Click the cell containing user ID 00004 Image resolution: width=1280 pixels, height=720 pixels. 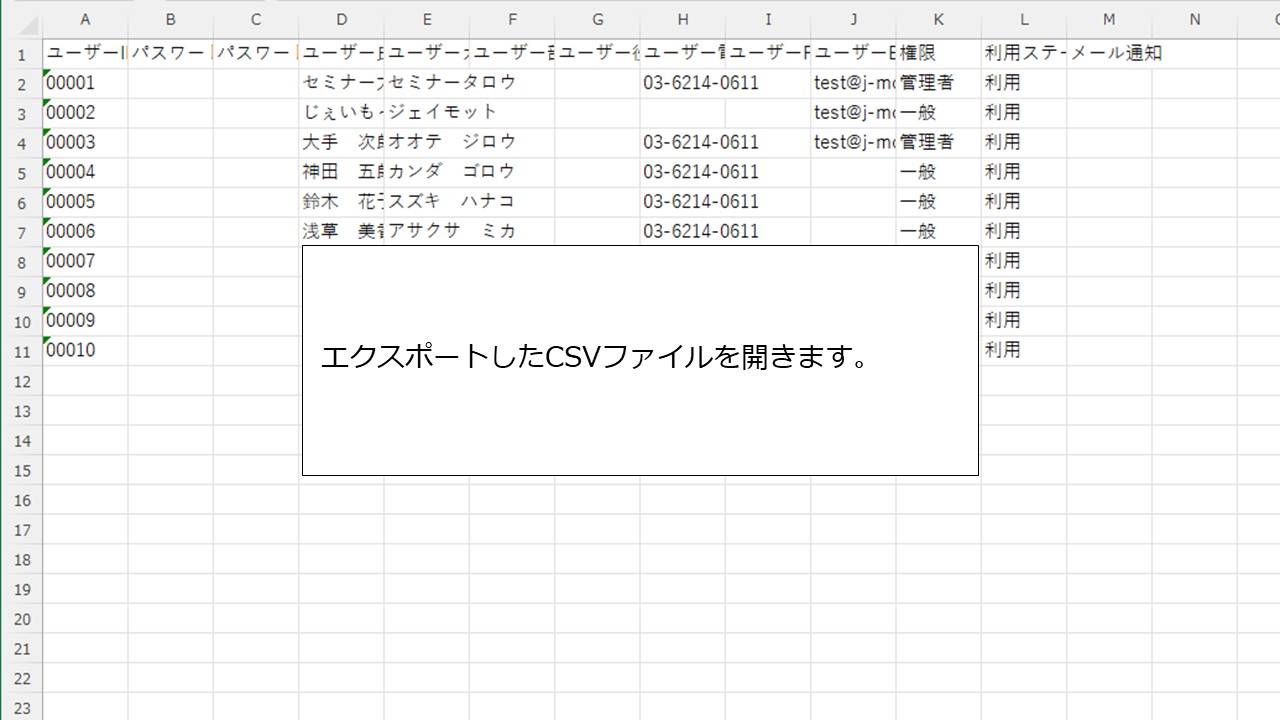pyautogui.click(x=85, y=172)
